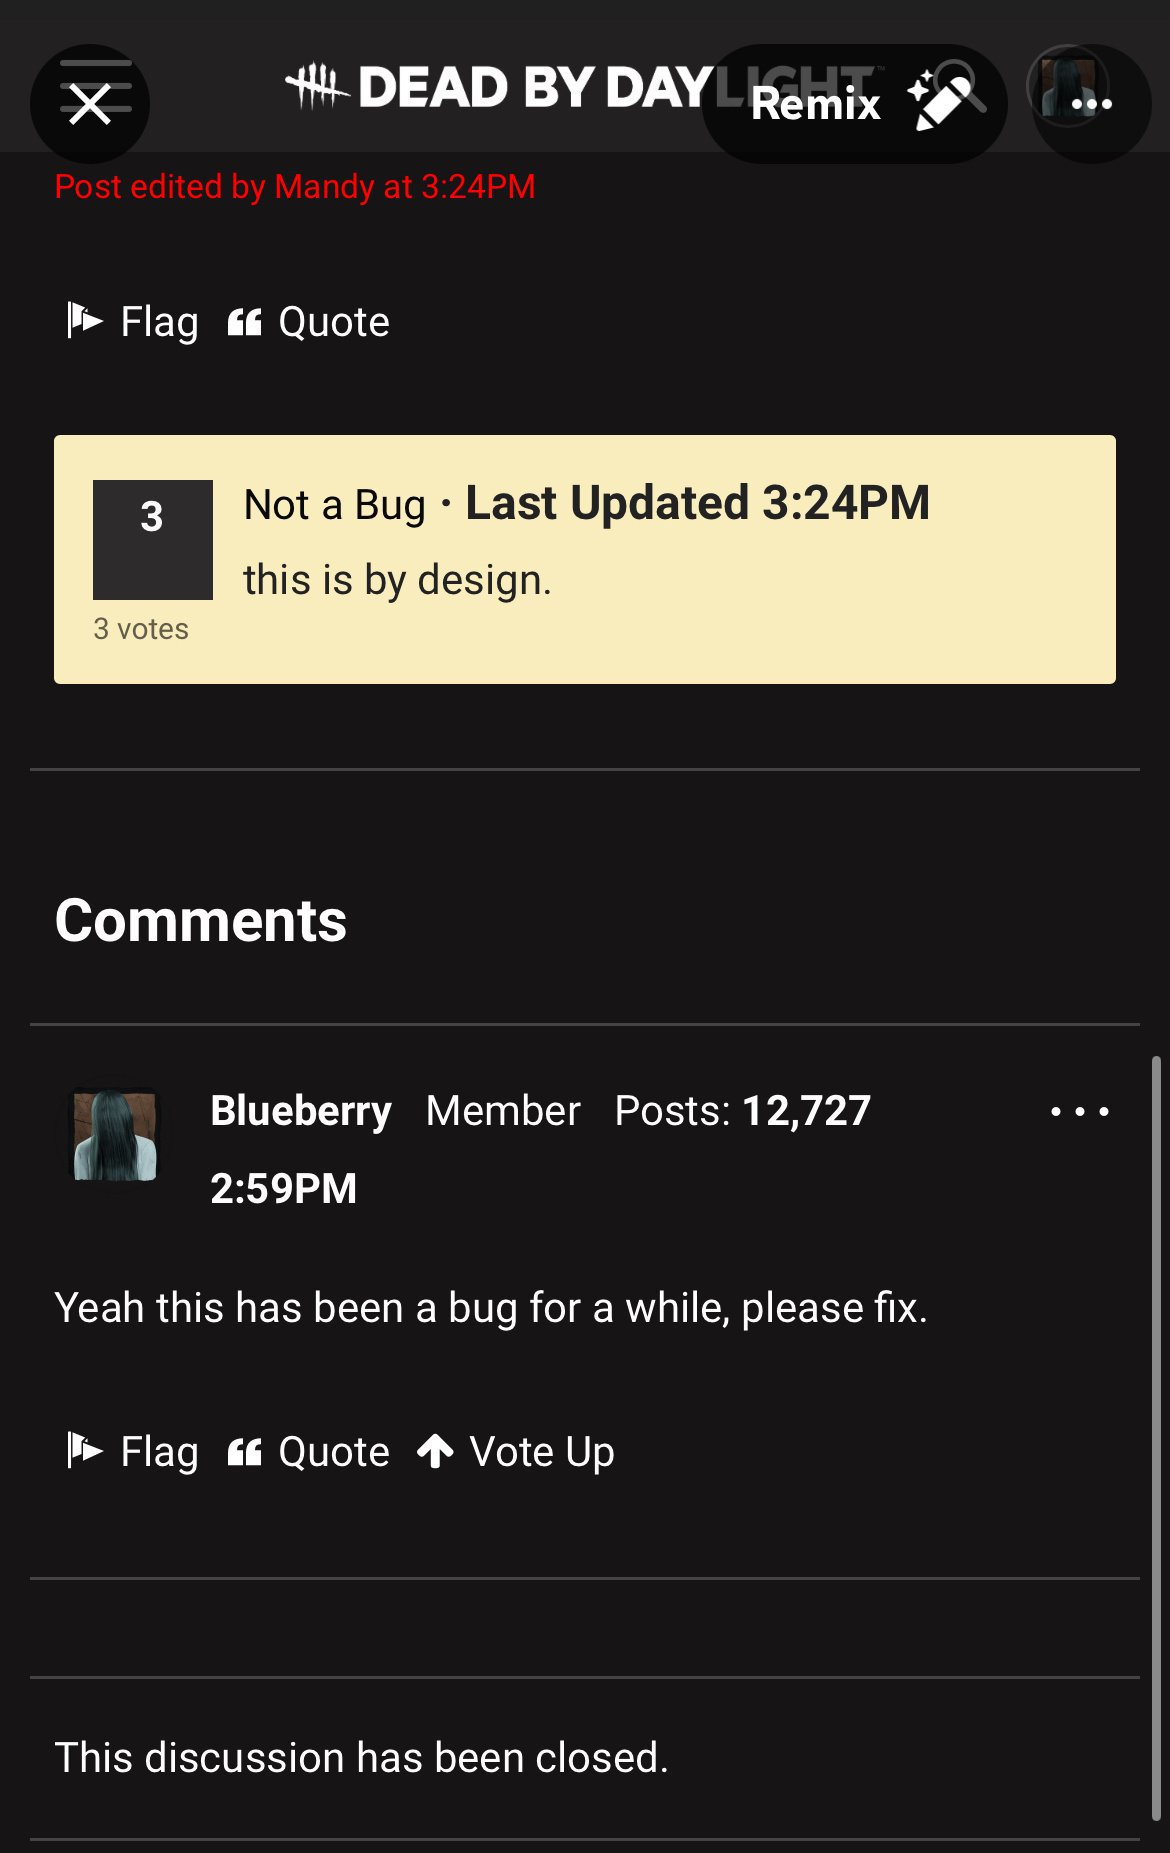Flag the original post
Screen dimensions: 1170x1853
coord(132,321)
